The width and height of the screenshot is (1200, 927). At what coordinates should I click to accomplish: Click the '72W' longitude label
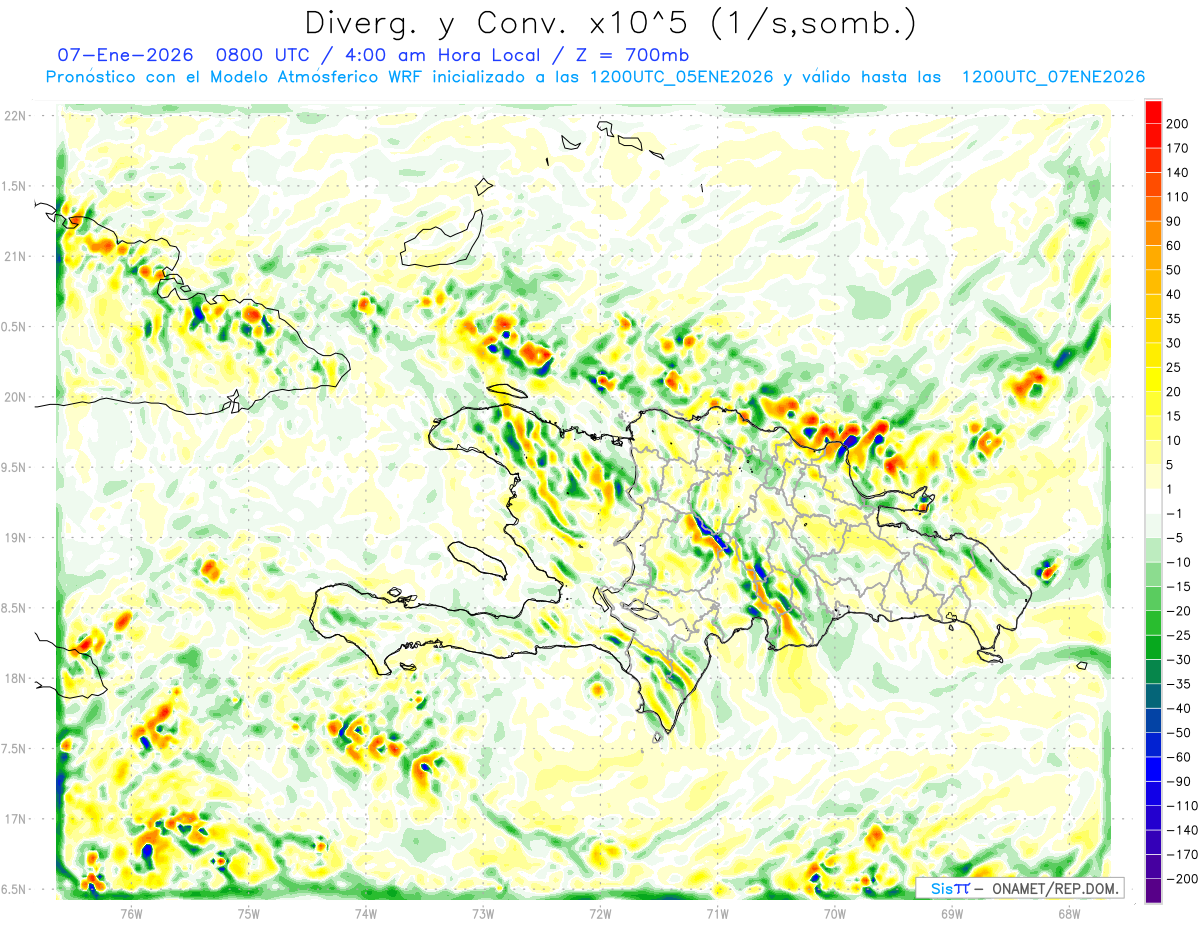pyautogui.click(x=600, y=914)
